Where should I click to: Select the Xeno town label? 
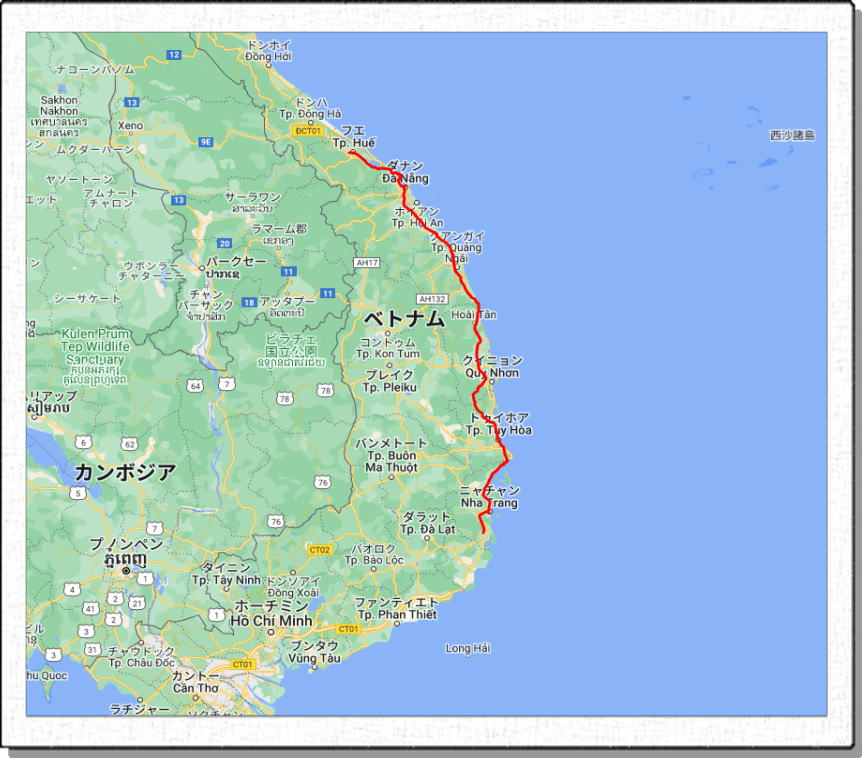point(130,125)
